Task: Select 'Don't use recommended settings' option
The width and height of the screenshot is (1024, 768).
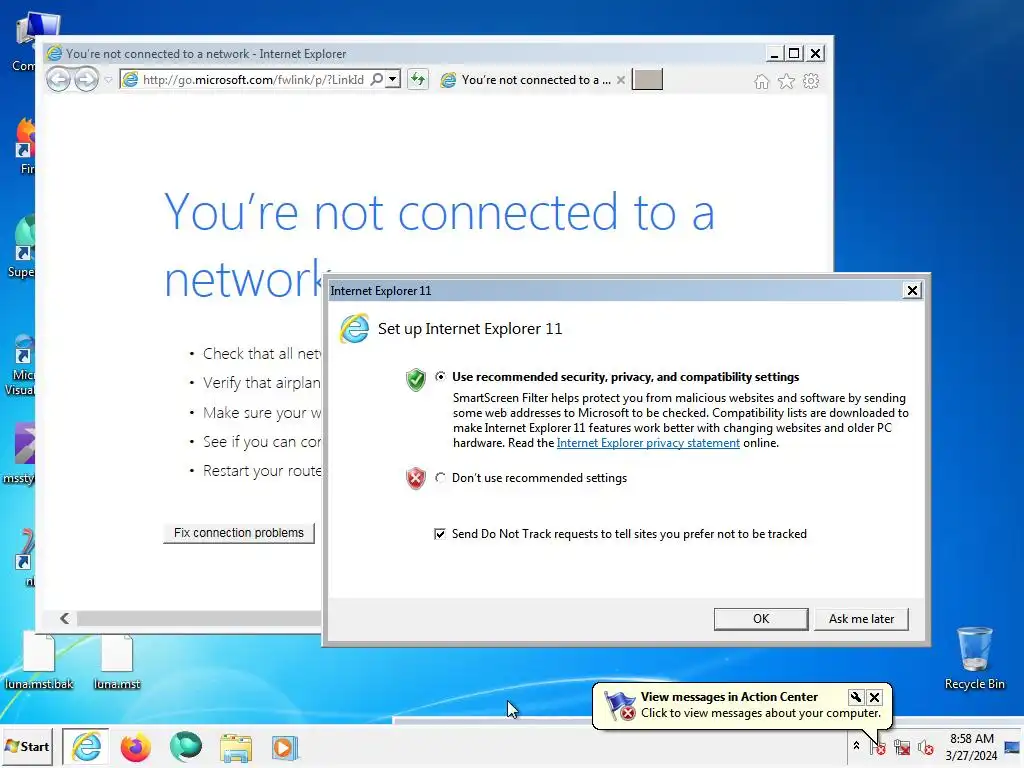Action: 441,478
